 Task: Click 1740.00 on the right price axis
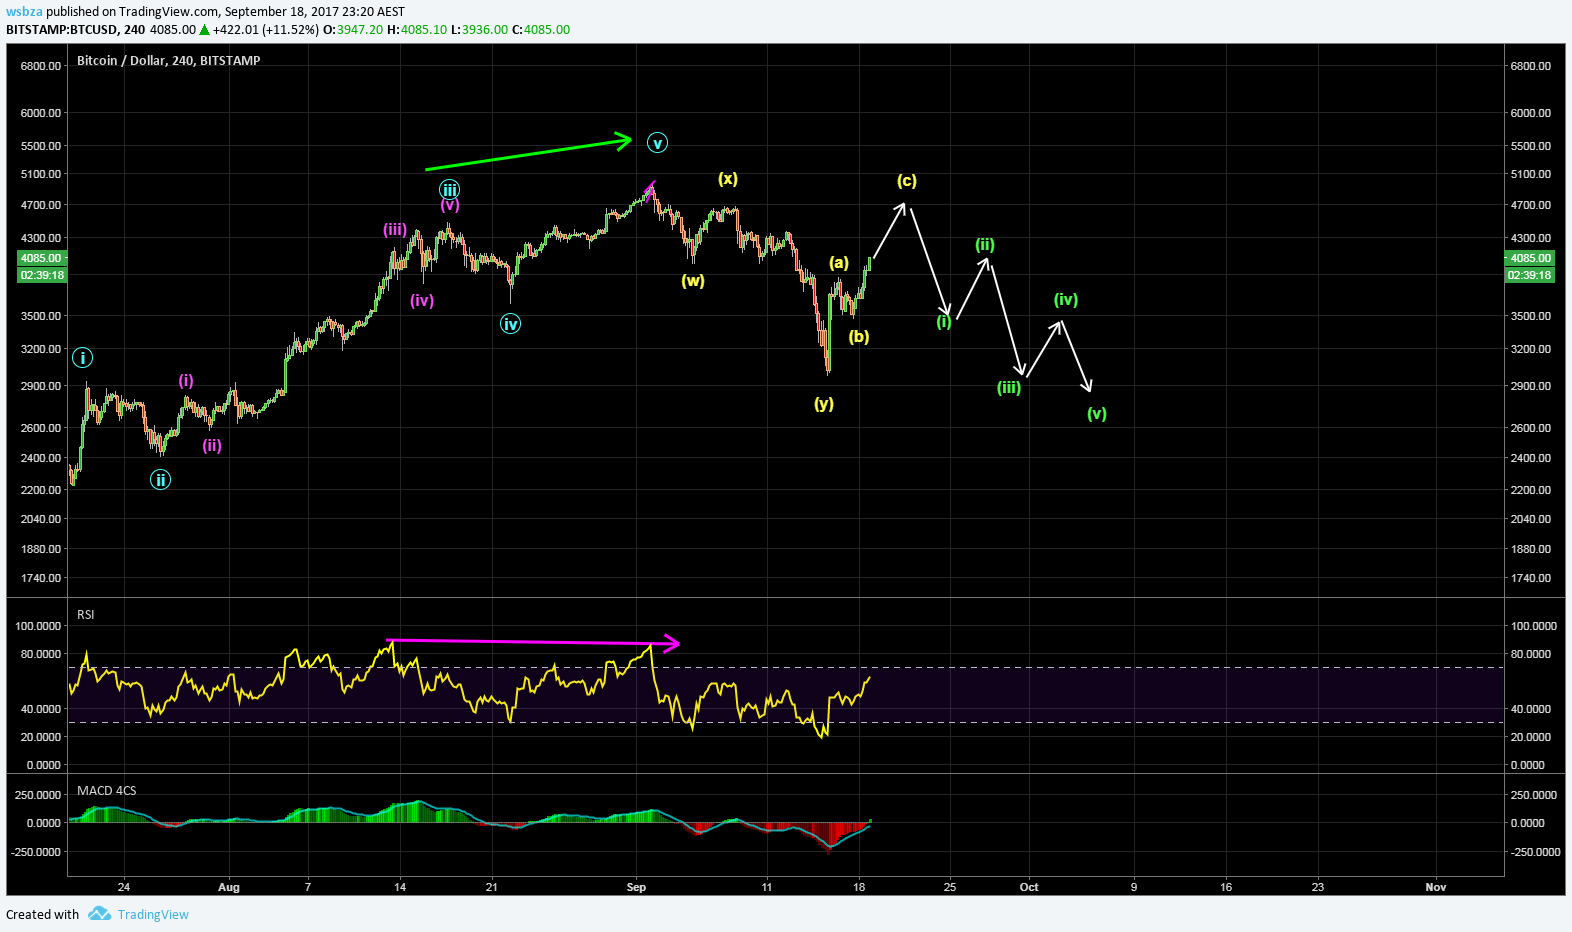(1531, 578)
